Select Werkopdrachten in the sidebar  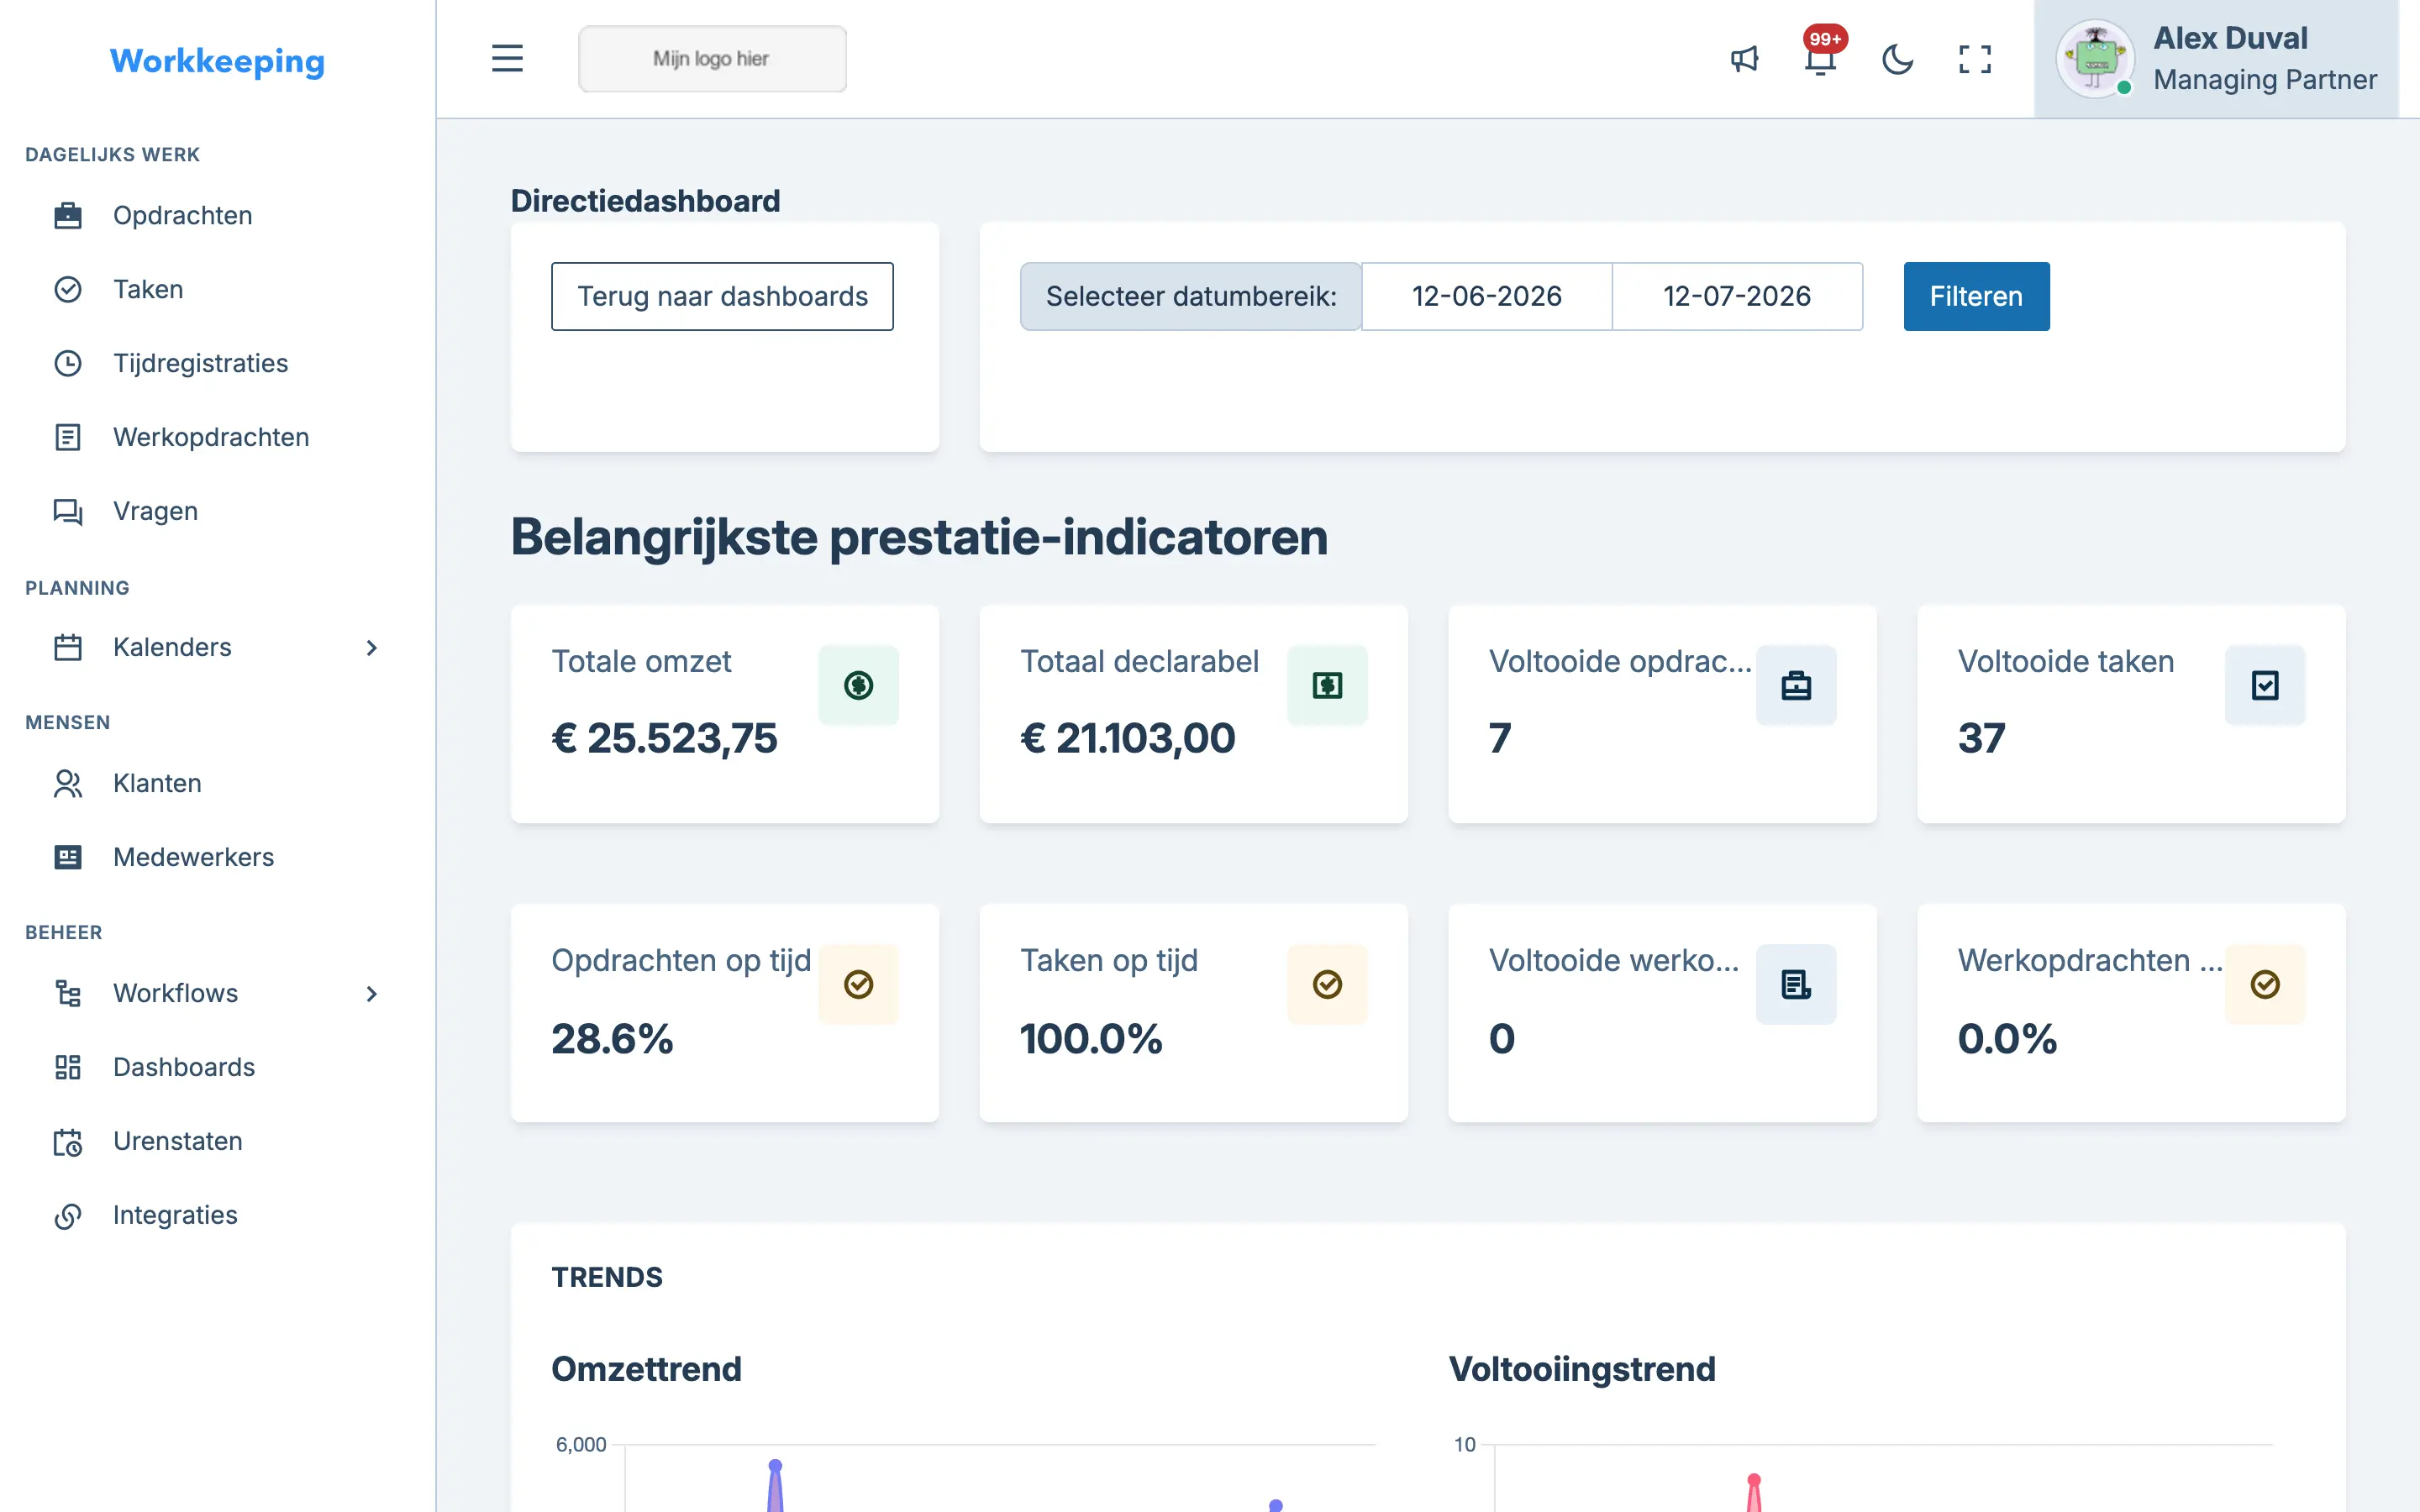pos(211,437)
